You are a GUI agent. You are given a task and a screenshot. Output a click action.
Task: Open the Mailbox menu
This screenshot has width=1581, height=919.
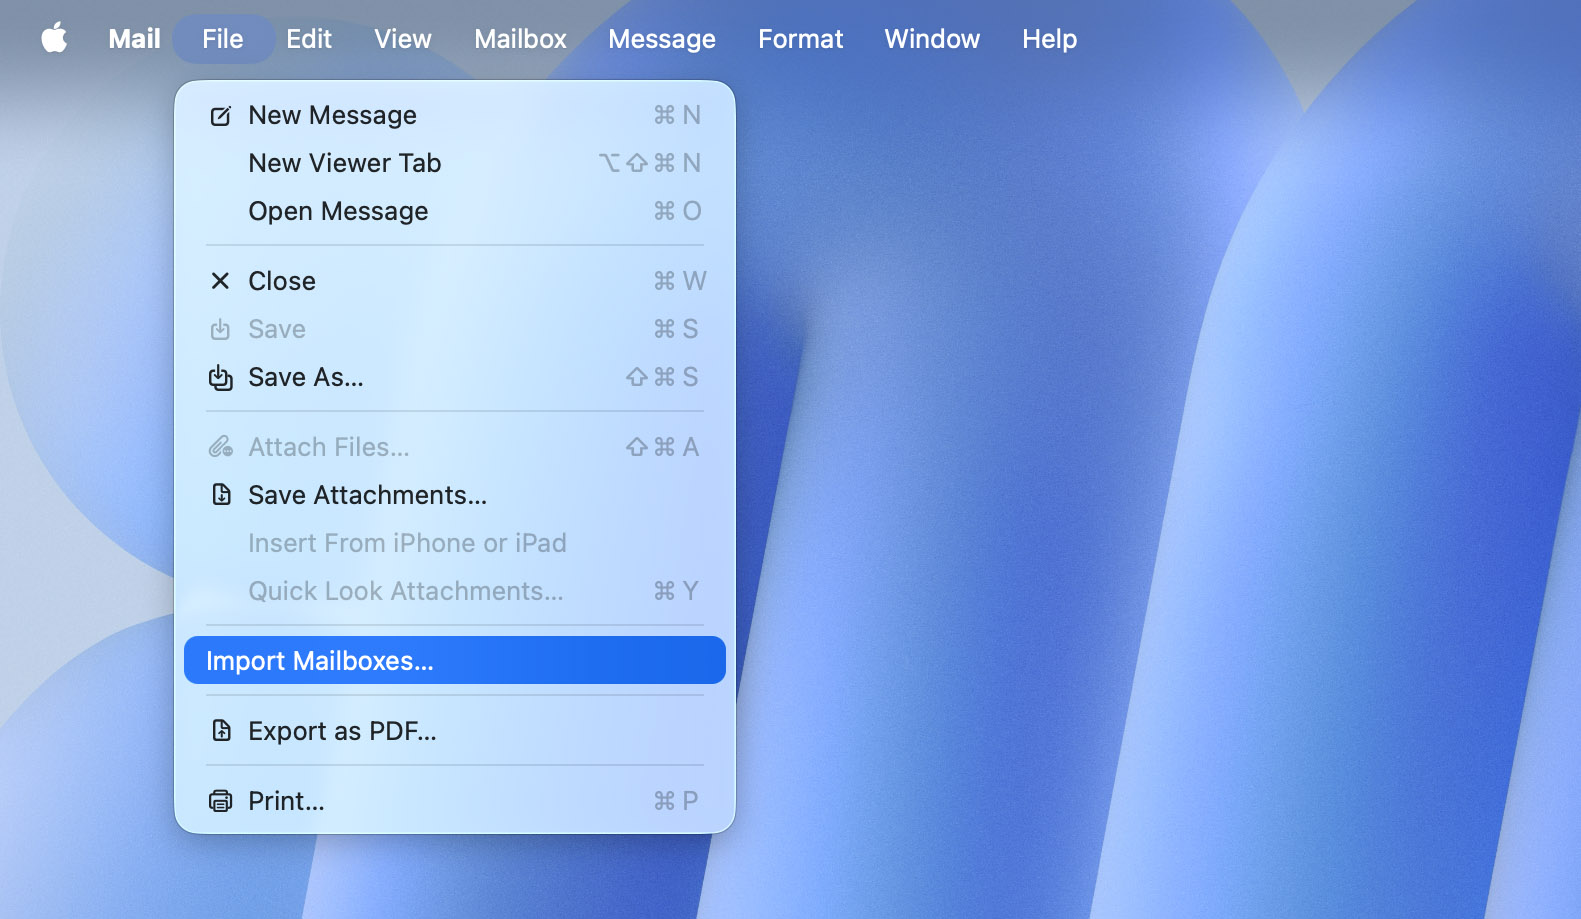pos(520,39)
